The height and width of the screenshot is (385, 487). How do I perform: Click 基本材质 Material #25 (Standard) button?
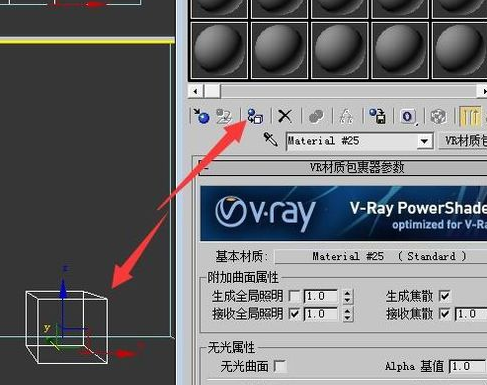(x=381, y=256)
